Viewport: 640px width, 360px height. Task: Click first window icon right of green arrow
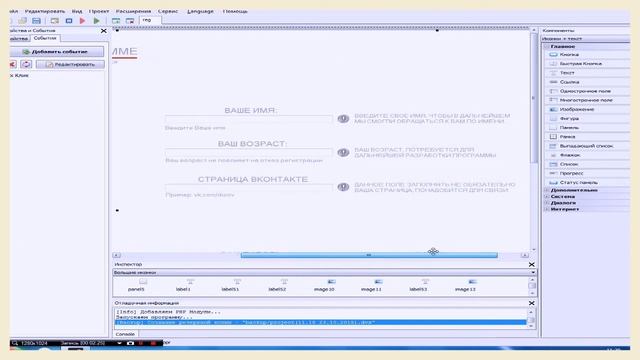(116, 21)
